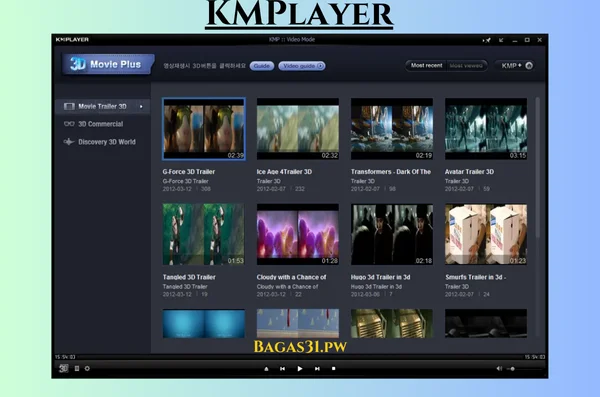The height and width of the screenshot is (397, 600).
Task: Open the Avatar Trailer 3D thumbnail
Action: (486, 129)
